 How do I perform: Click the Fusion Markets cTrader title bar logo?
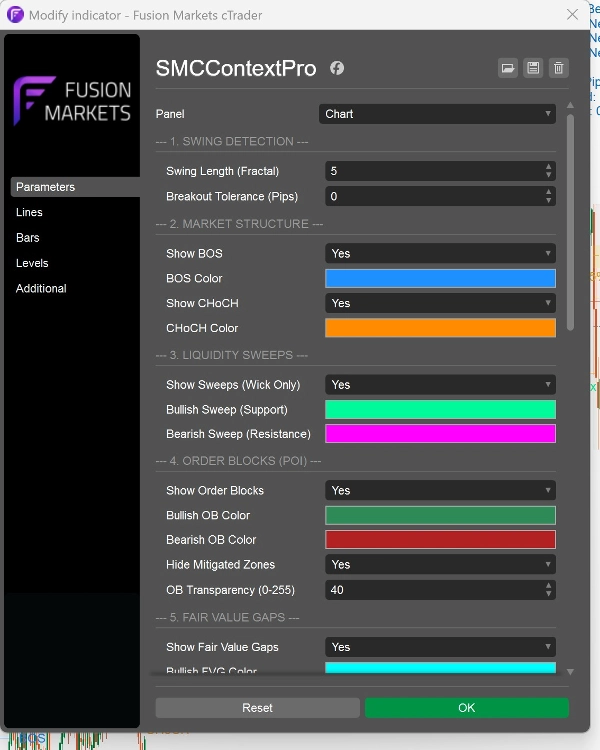point(15,15)
